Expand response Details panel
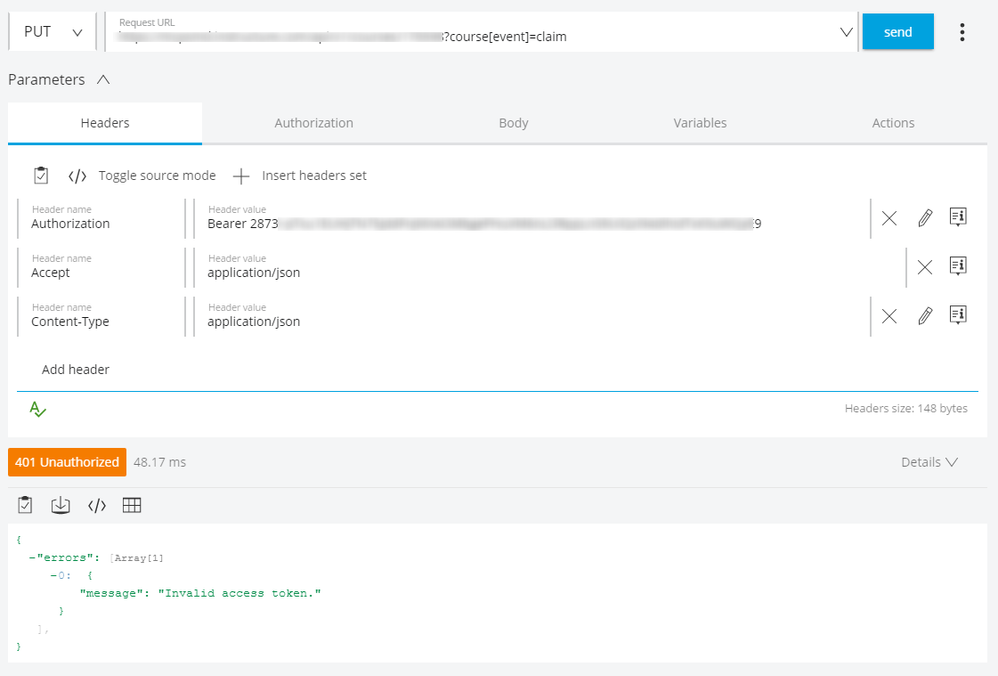The height and width of the screenshot is (676, 998). coord(929,462)
